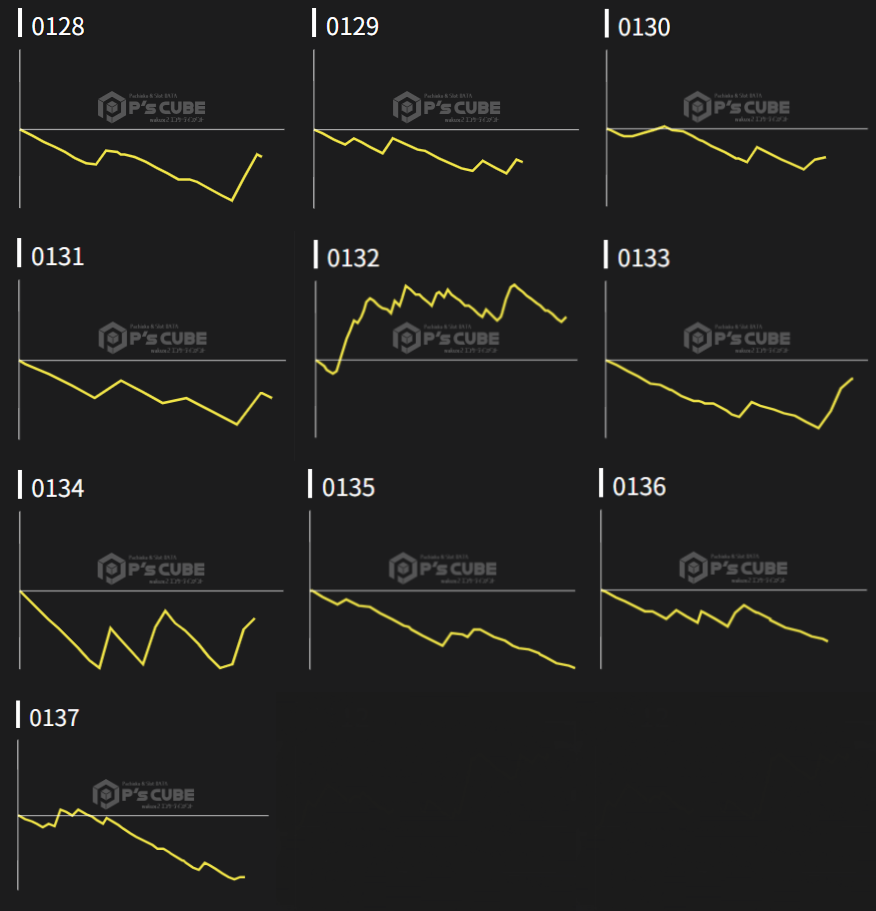Click the P's CUBE watermark in chart 0131

[151, 338]
